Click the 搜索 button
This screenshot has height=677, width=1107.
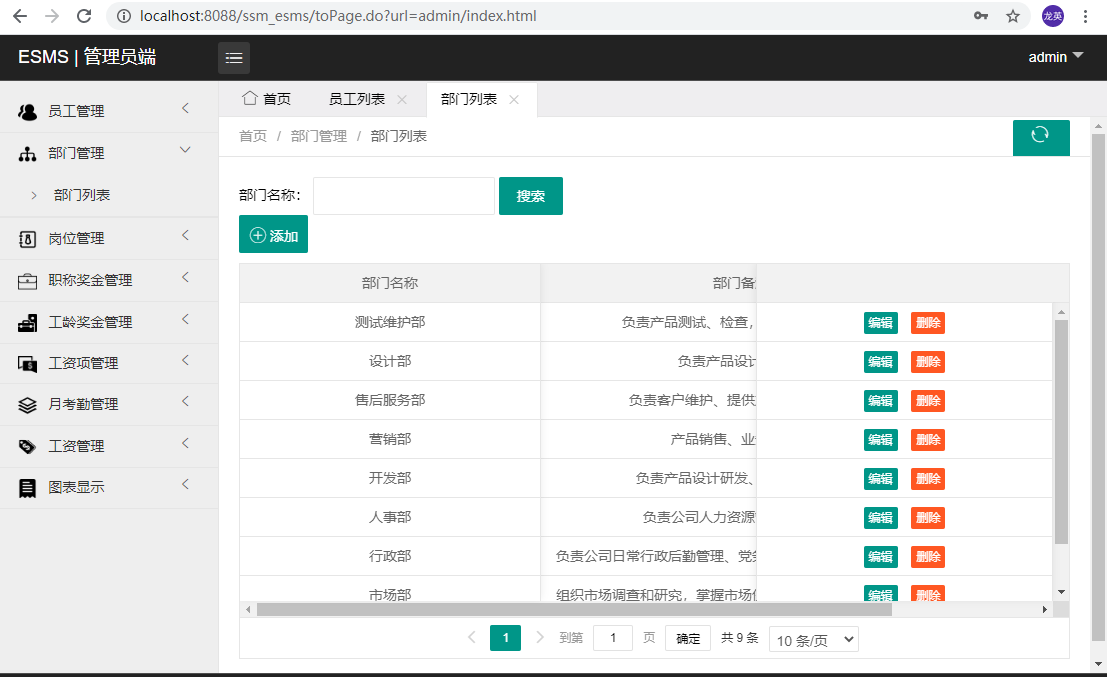(530, 196)
